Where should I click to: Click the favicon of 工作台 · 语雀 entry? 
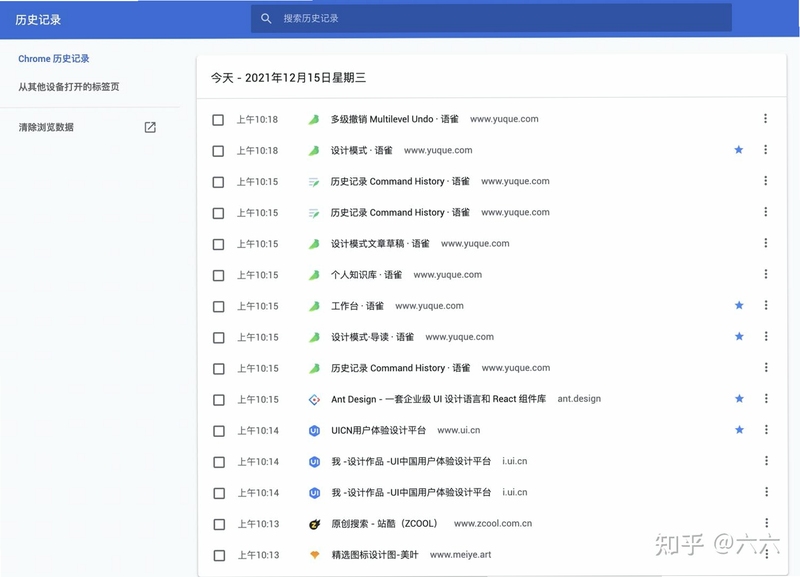[314, 306]
